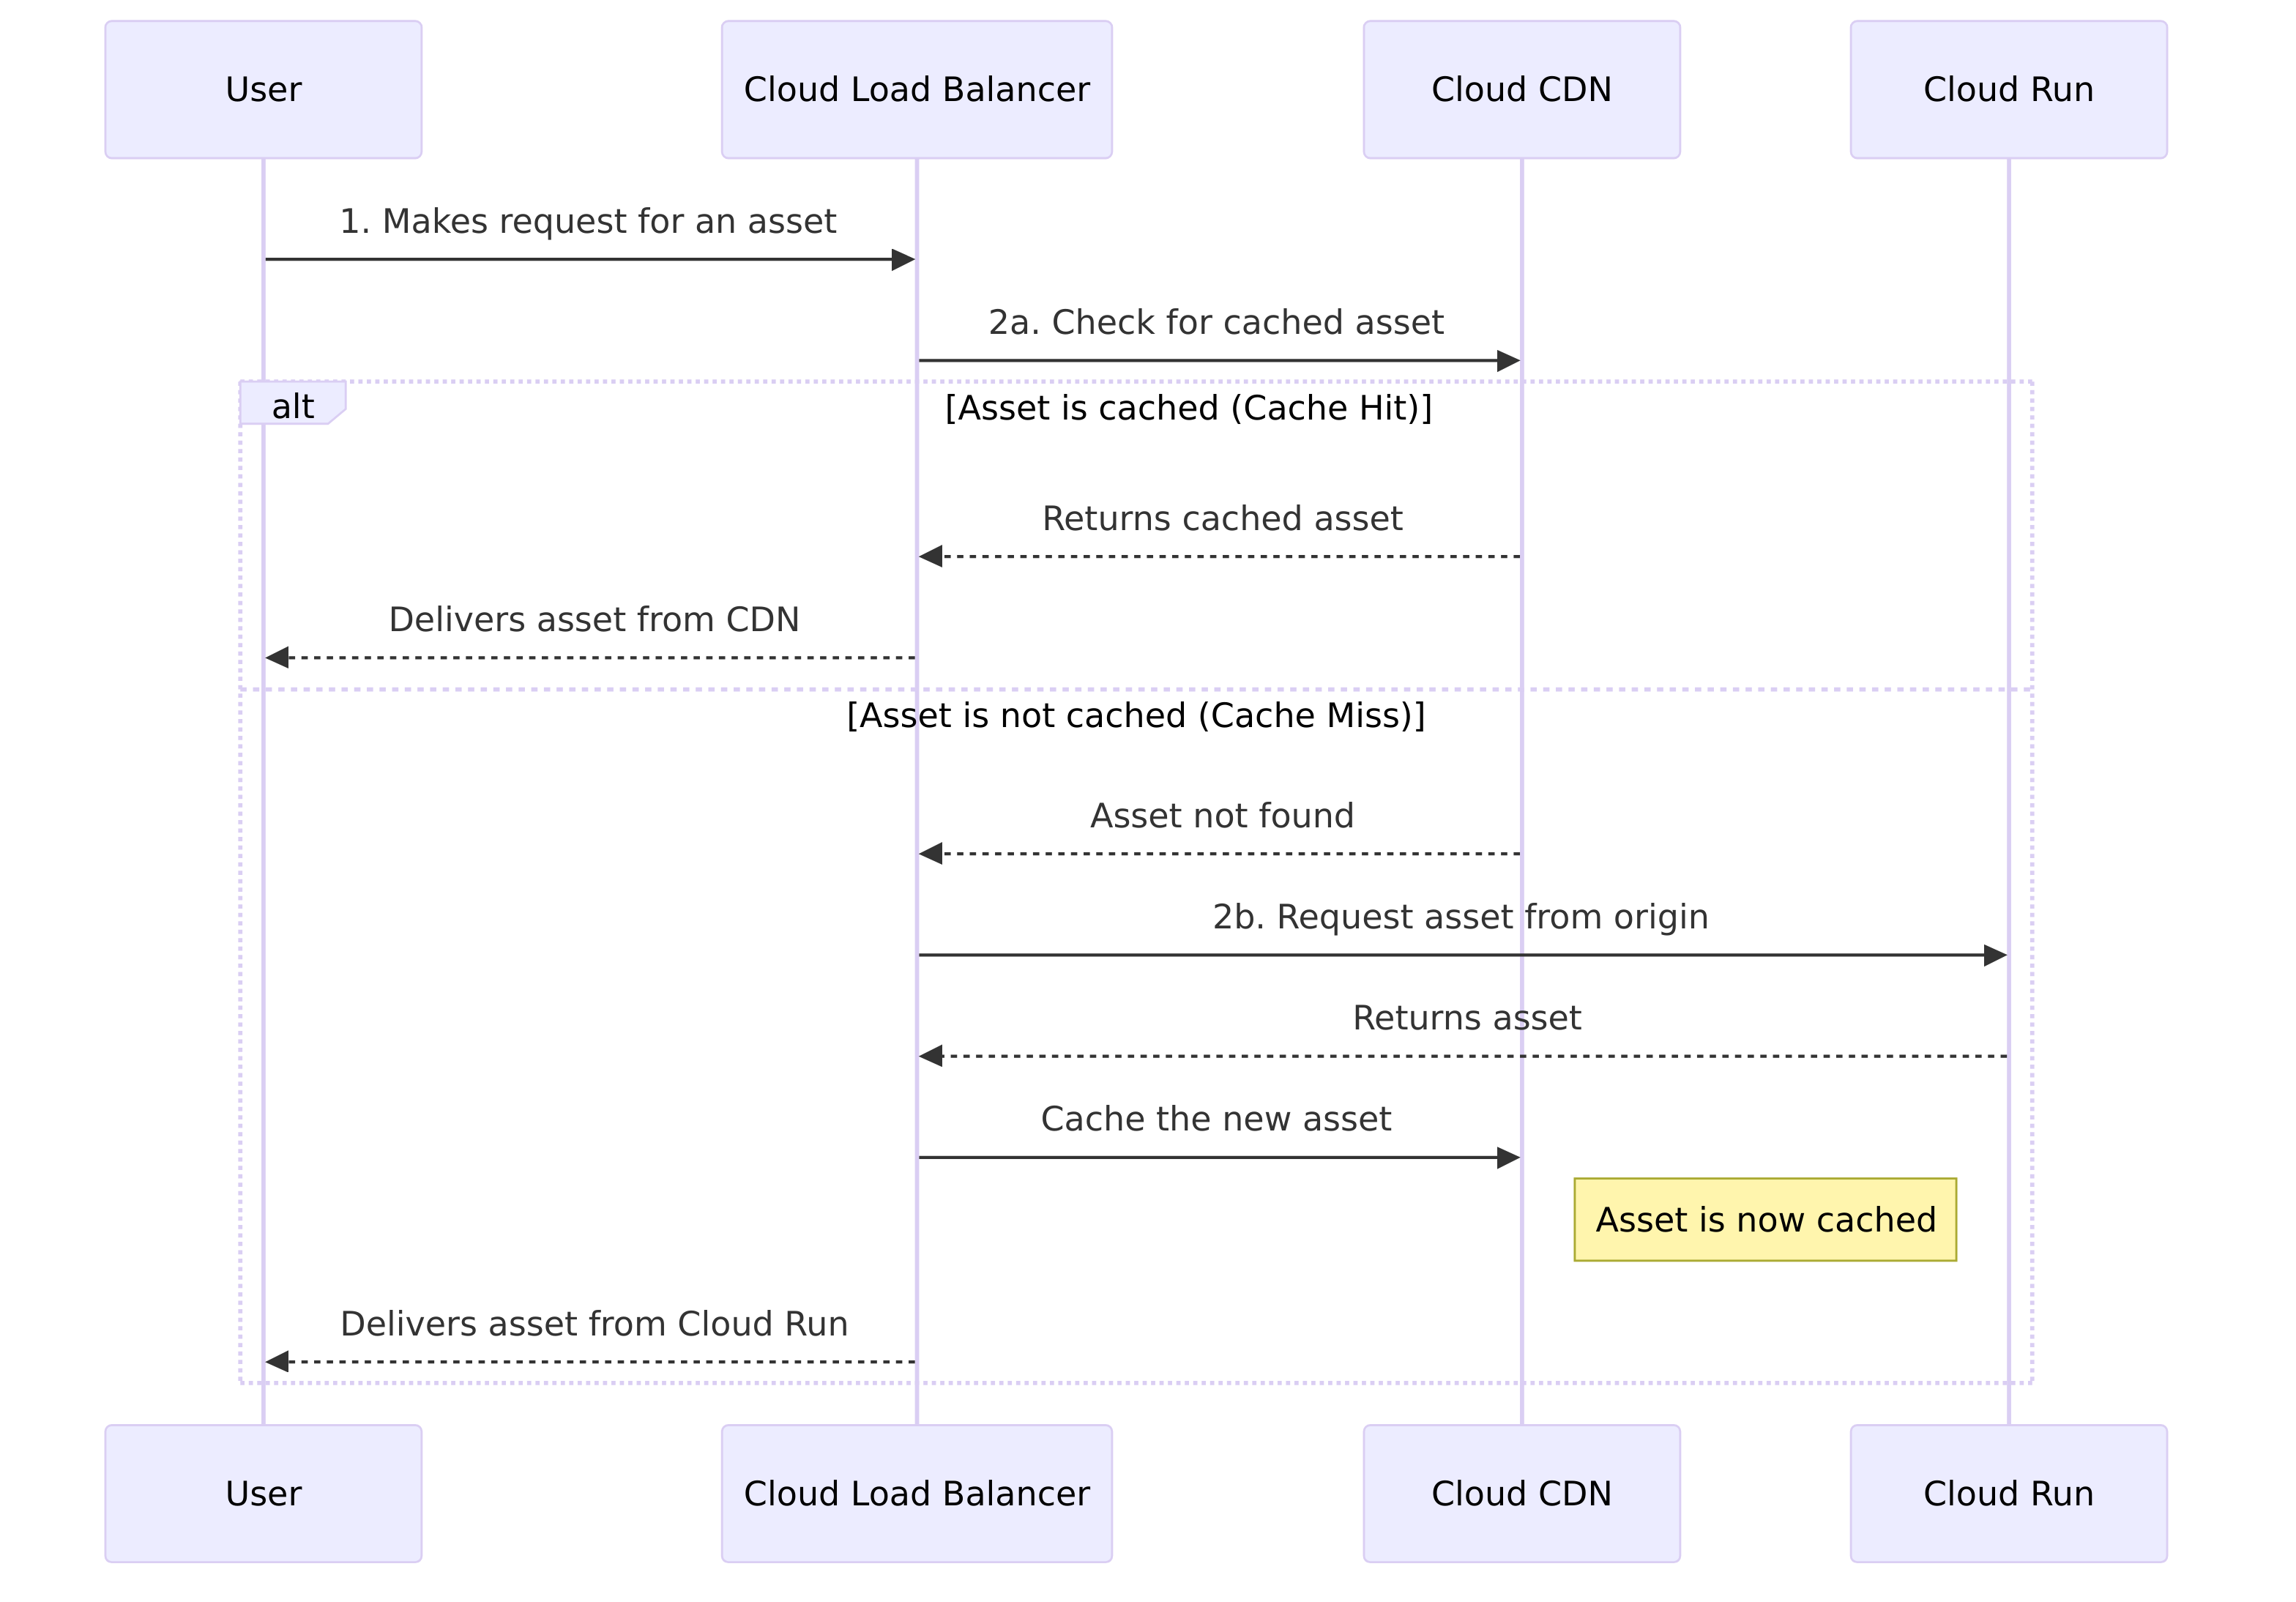Click 'Cache the new asset' message text

[x=1215, y=1118]
